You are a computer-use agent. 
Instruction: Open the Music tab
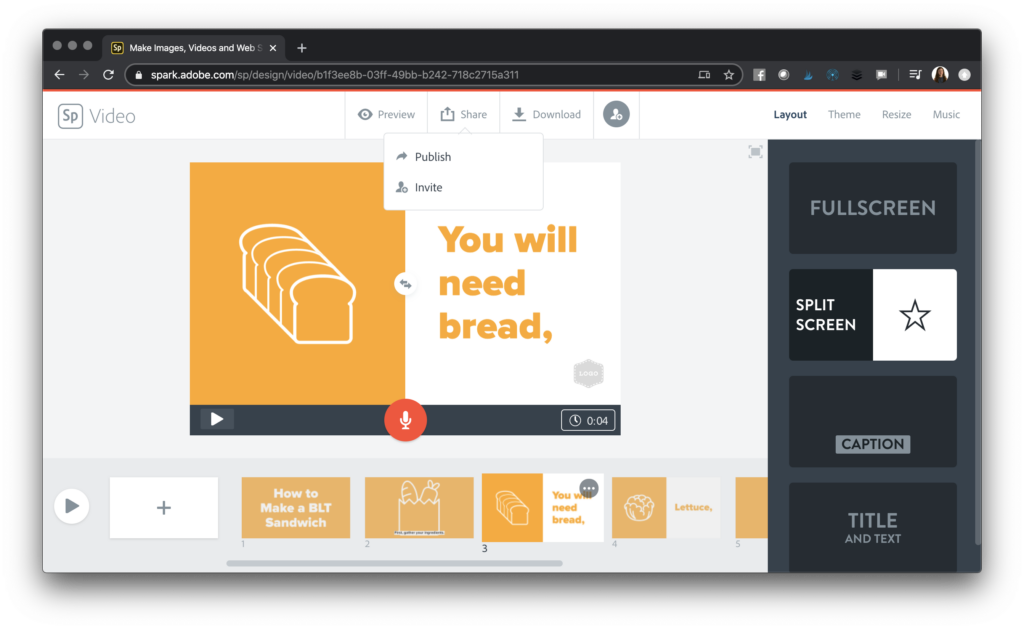click(x=946, y=114)
